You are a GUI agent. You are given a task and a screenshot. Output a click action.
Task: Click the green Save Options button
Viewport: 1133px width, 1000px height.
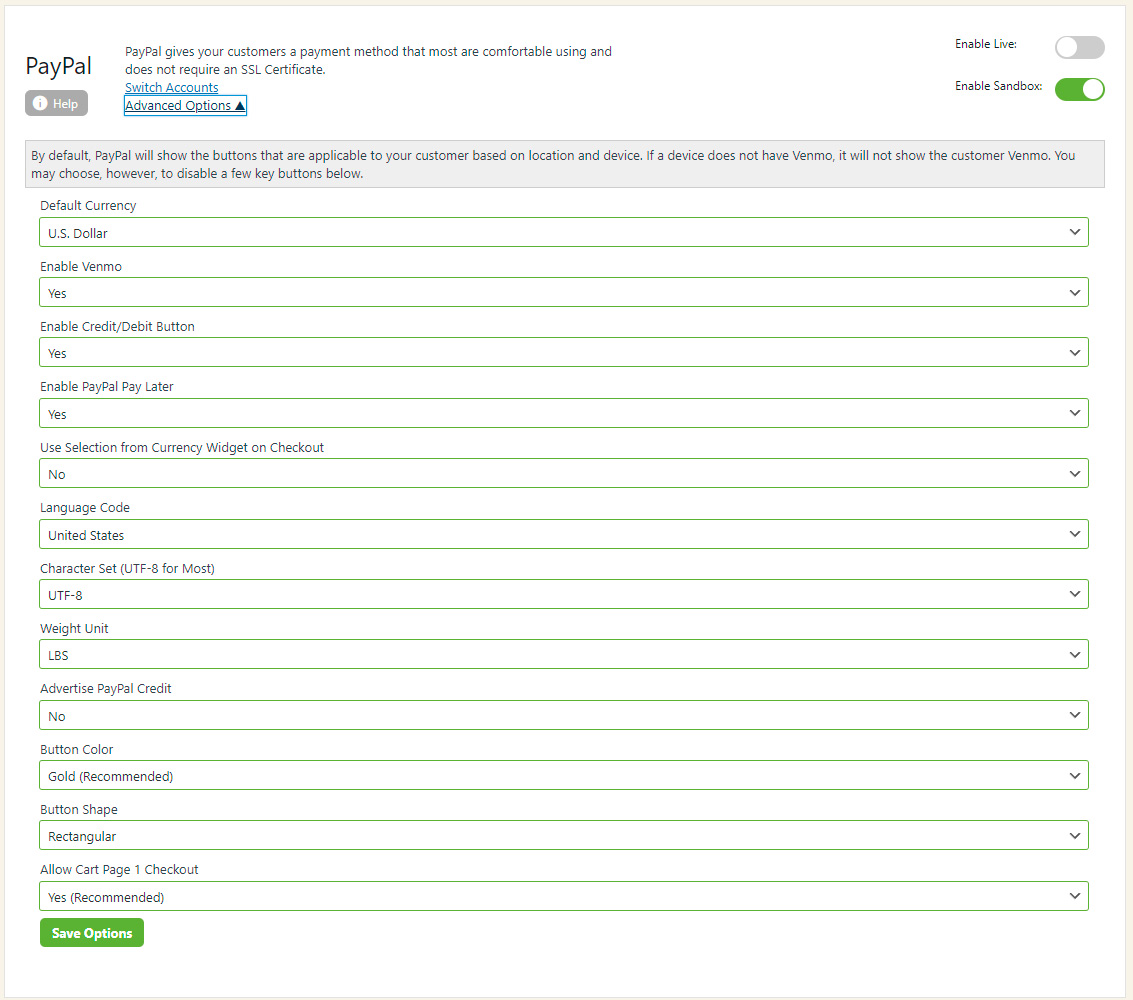[92, 933]
